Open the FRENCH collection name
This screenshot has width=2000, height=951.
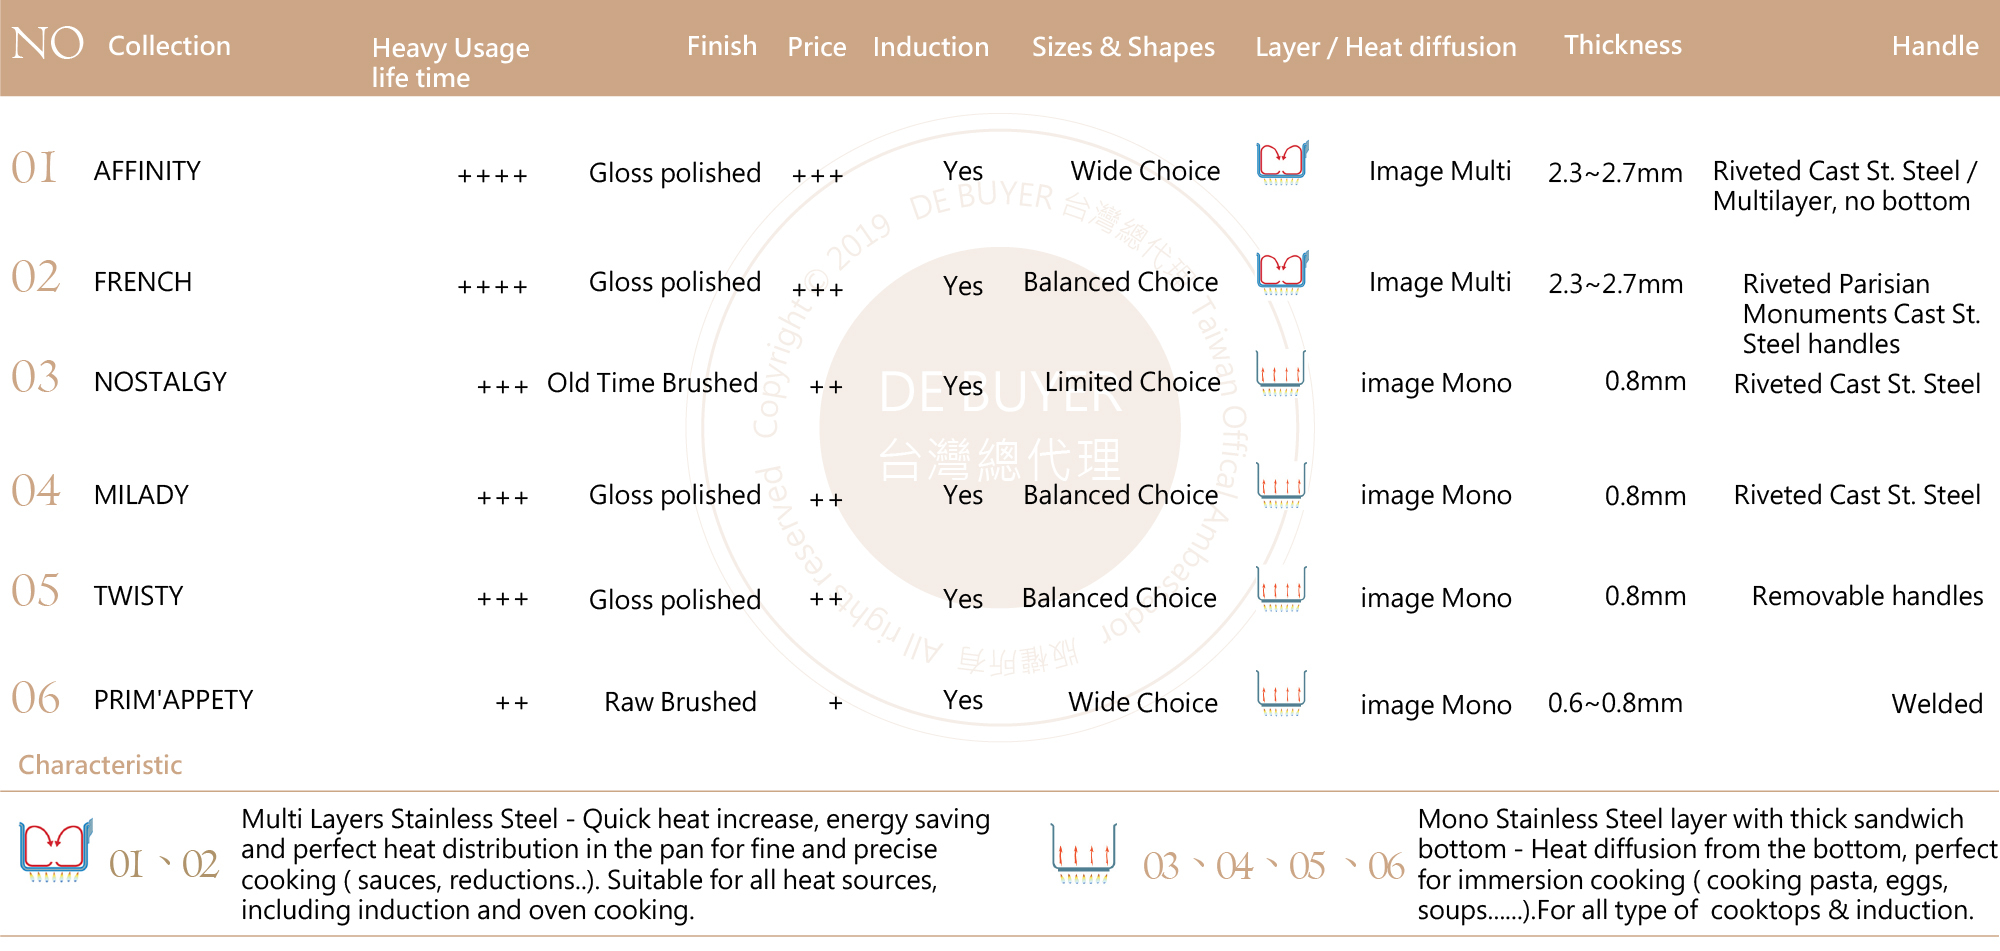(x=143, y=282)
